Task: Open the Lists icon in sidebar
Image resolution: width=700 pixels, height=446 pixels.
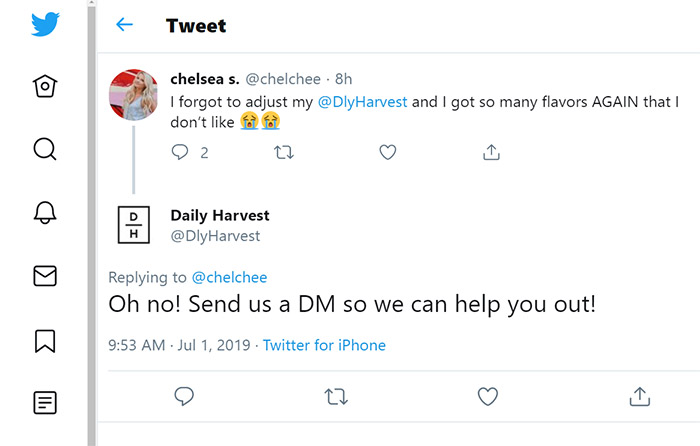Action: [x=45, y=403]
